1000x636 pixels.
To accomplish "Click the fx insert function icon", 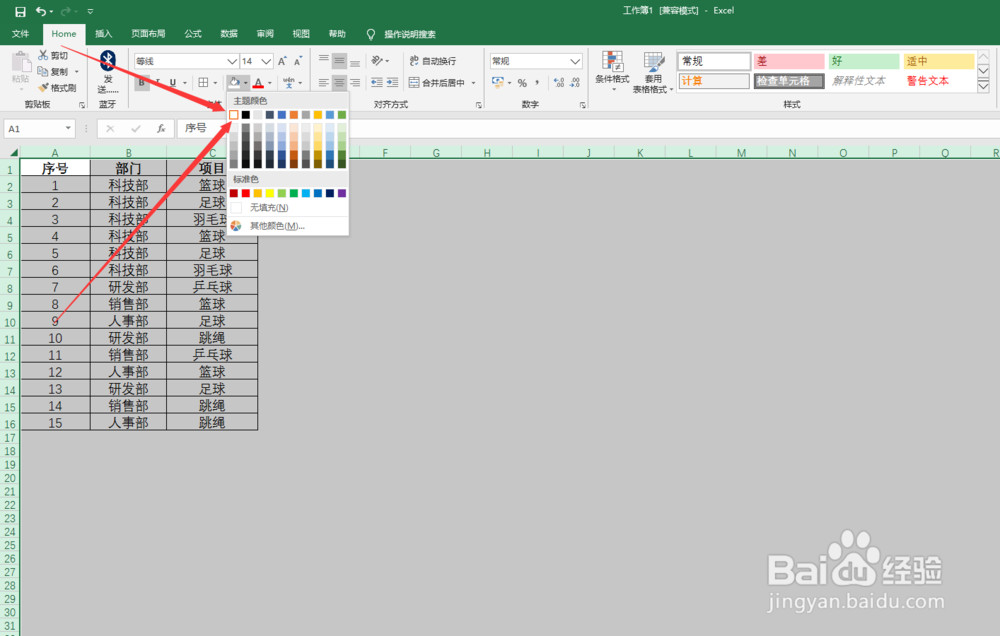I will (x=161, y=128).
